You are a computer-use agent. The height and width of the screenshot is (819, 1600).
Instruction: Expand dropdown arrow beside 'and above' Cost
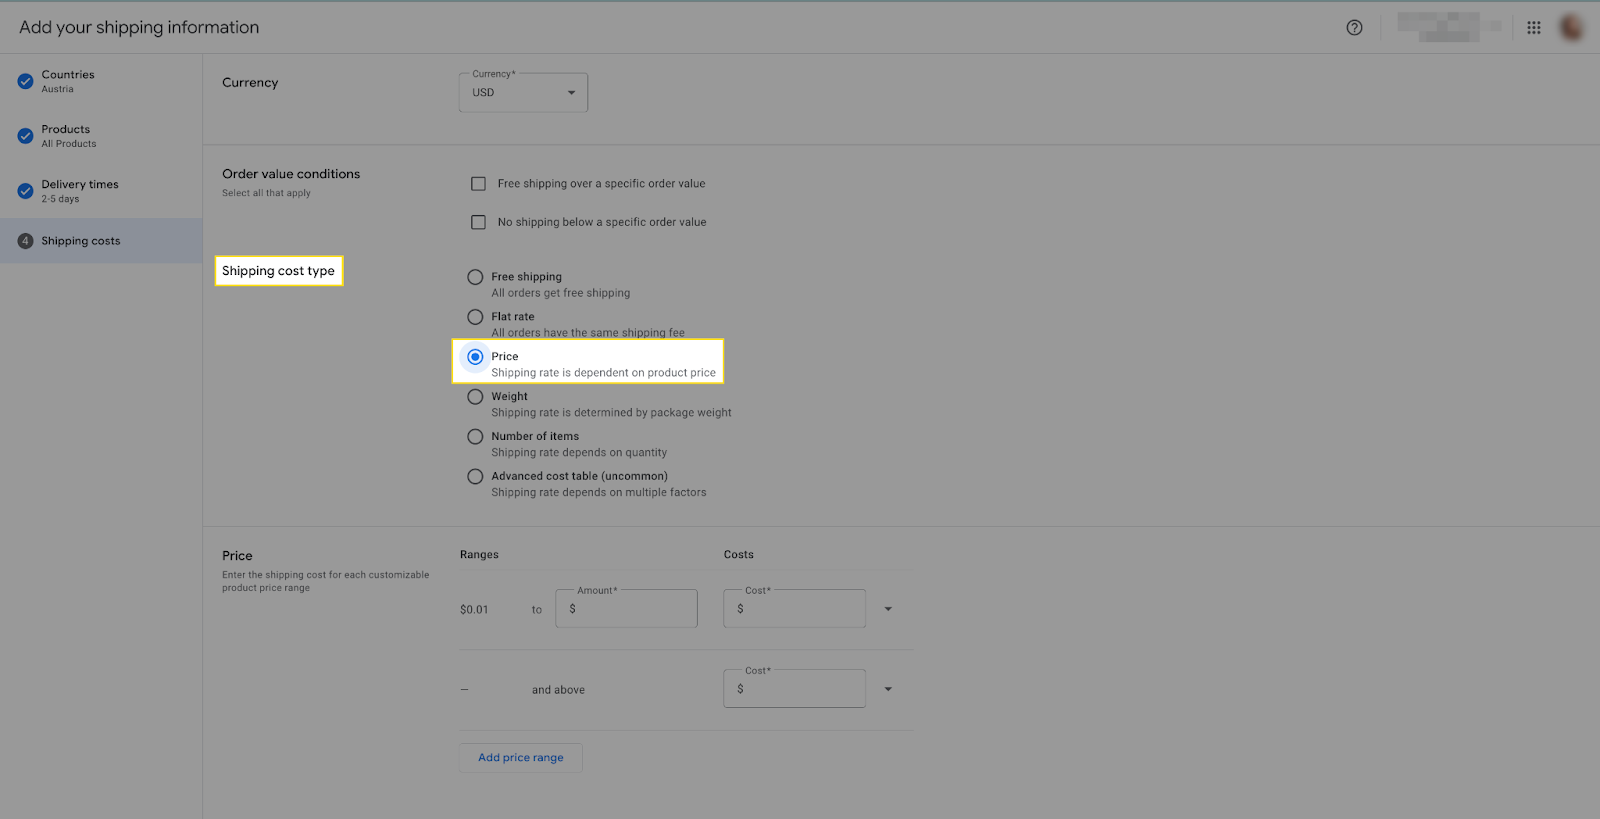point(888,689)
